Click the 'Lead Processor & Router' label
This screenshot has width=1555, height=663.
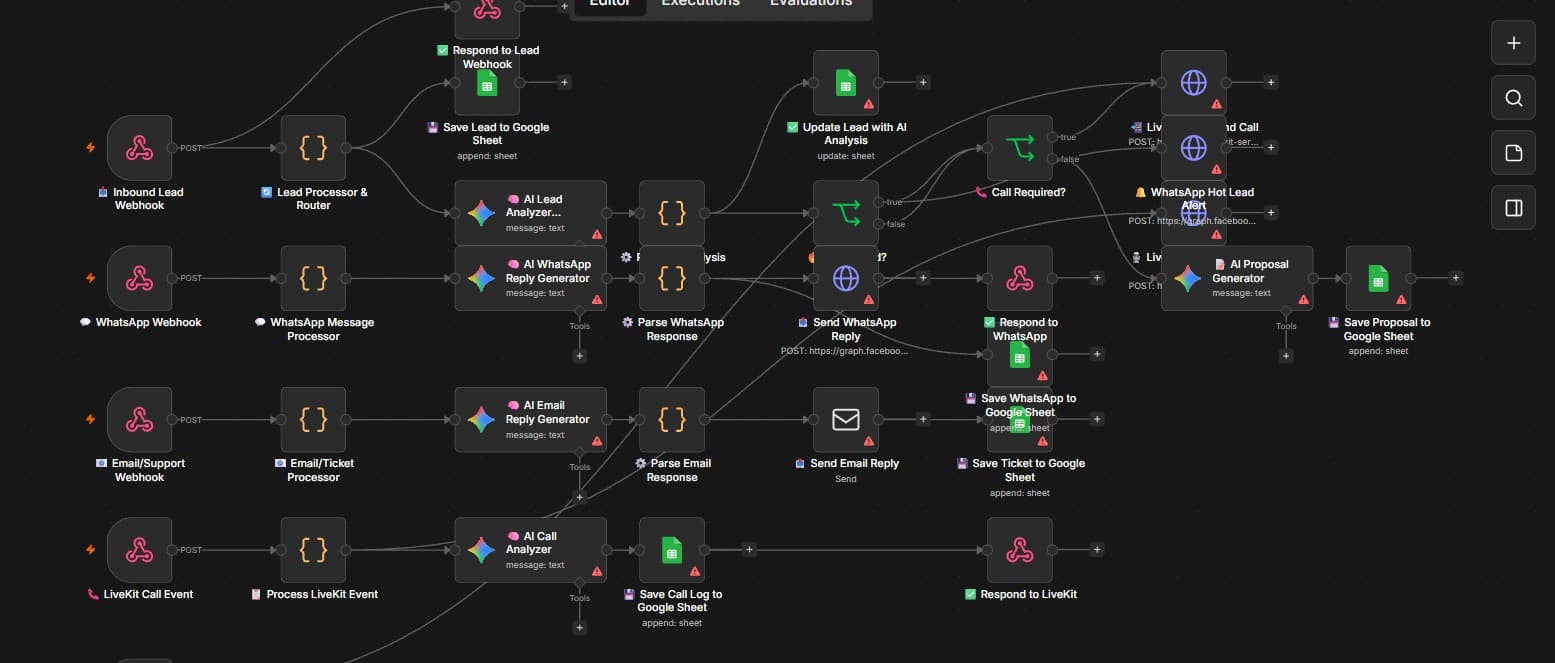[x=314, y=199]
